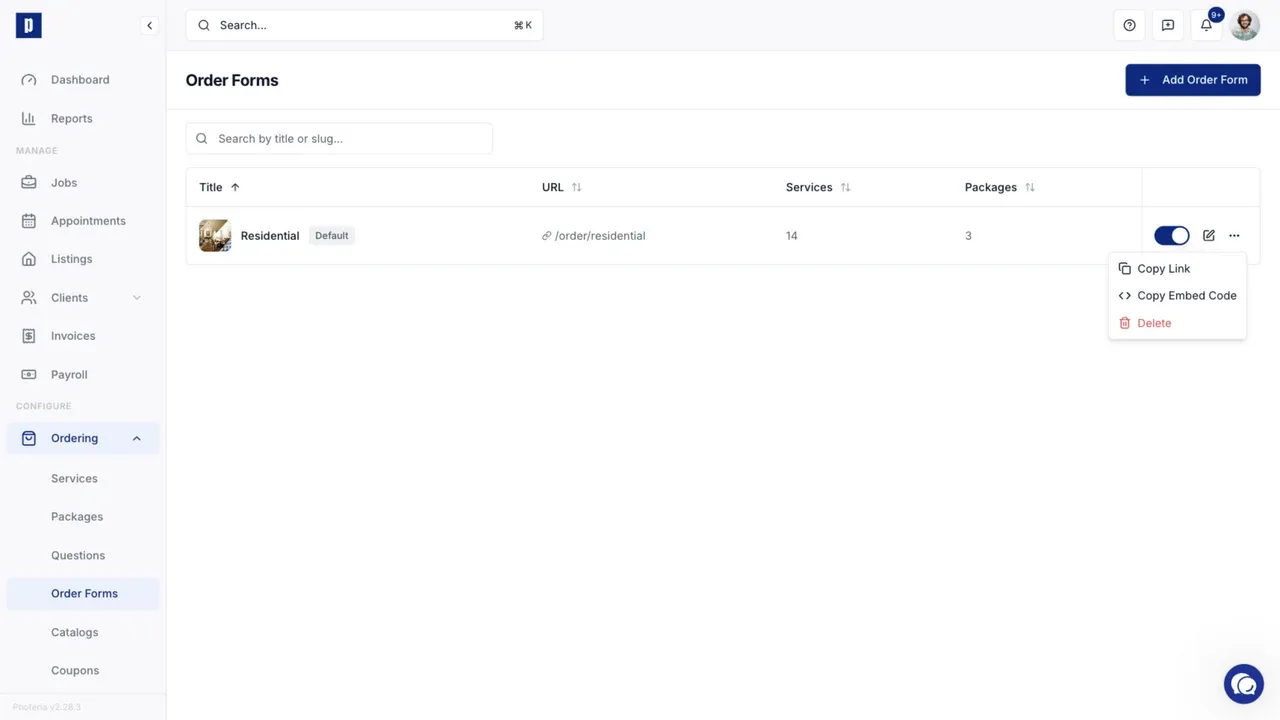1280x720 pixels.
Task: Click the Default badge
Action: (332, 236)
